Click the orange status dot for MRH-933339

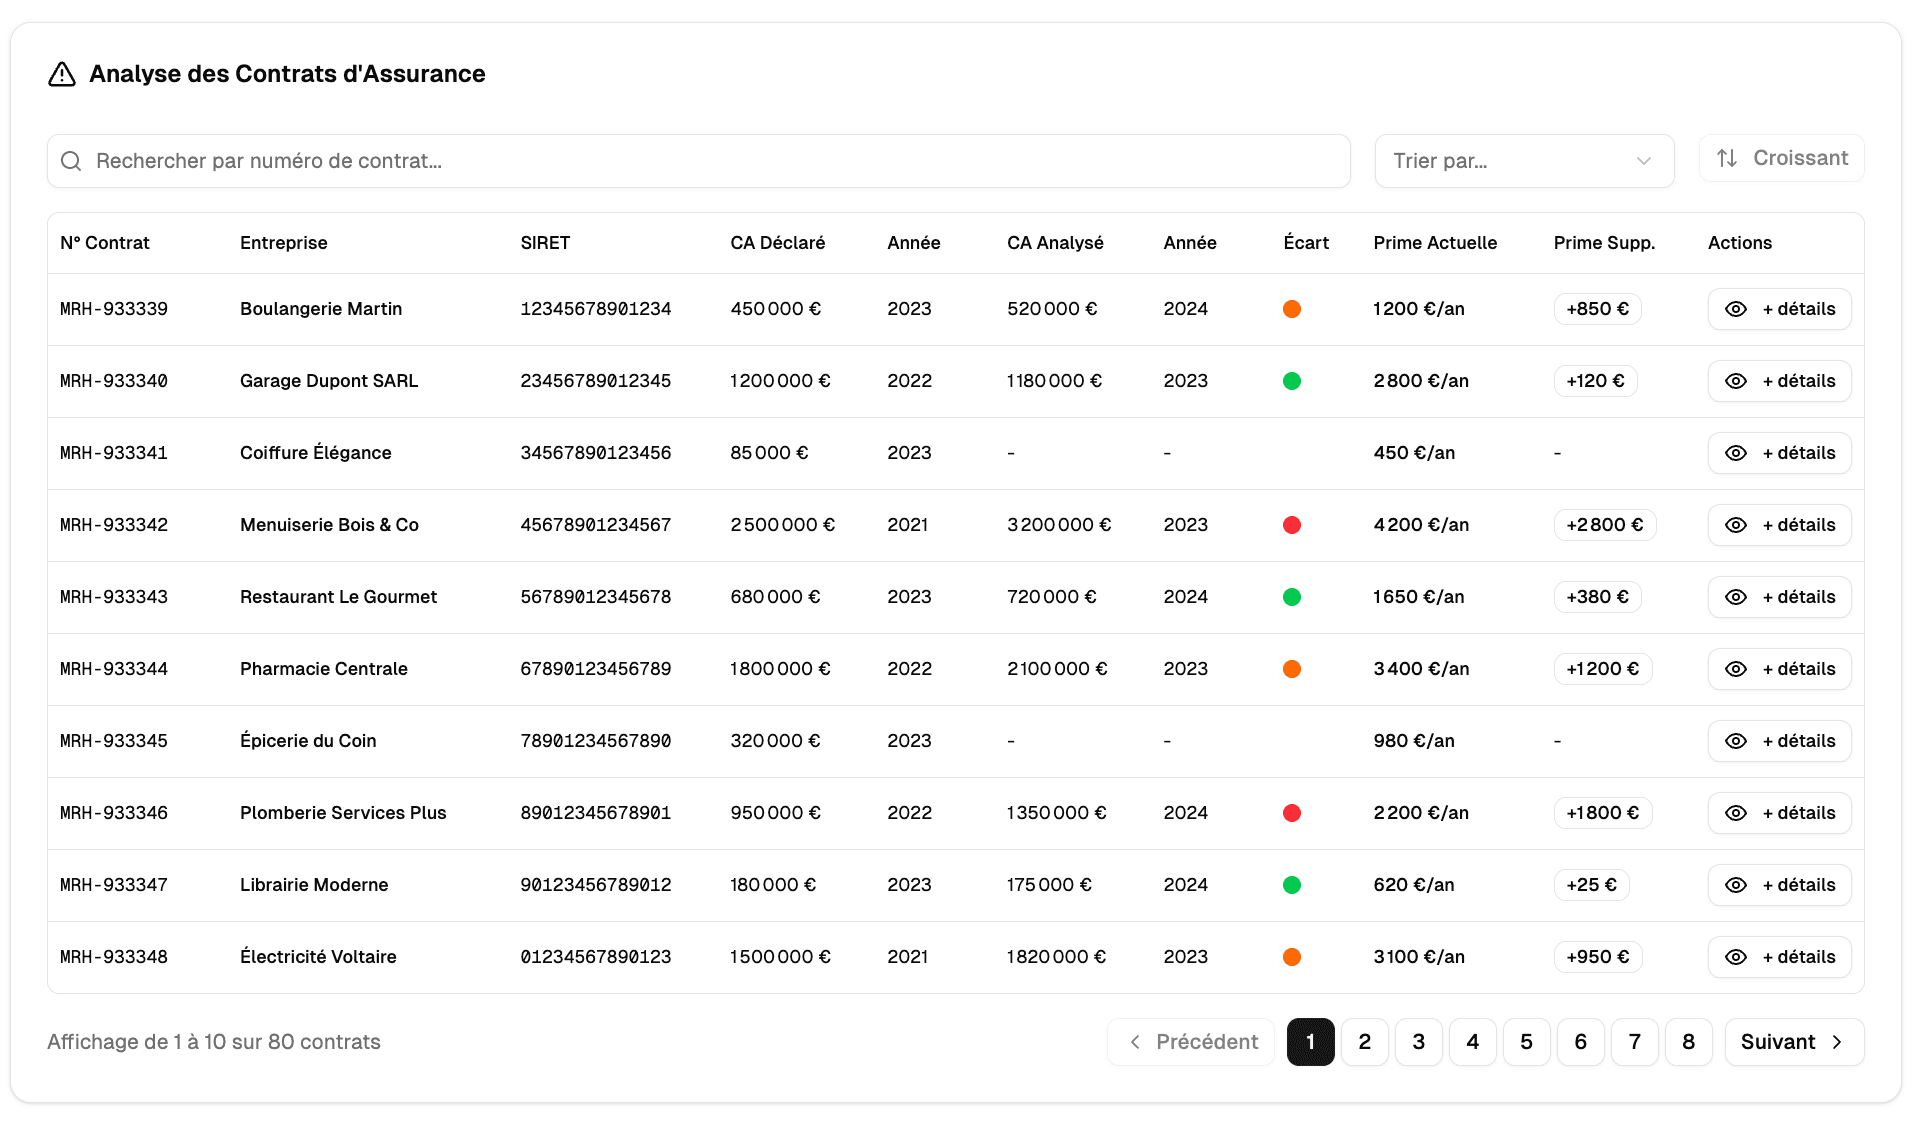tap(1292, 309)
